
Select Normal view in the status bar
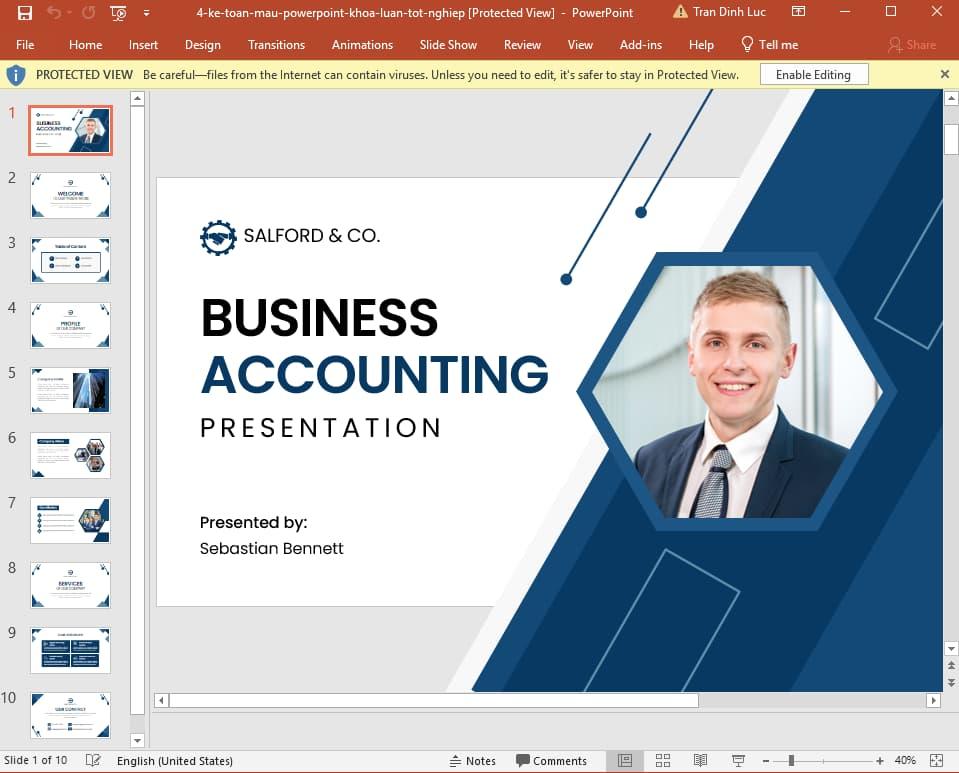coord(625,761)
